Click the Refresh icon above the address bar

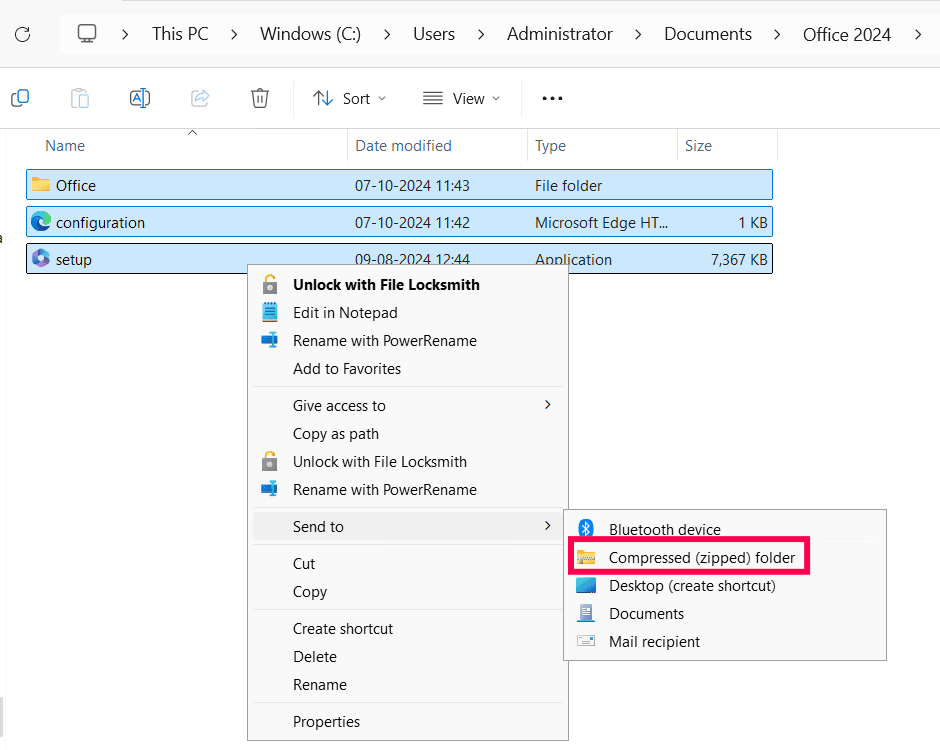pos(22,33)
